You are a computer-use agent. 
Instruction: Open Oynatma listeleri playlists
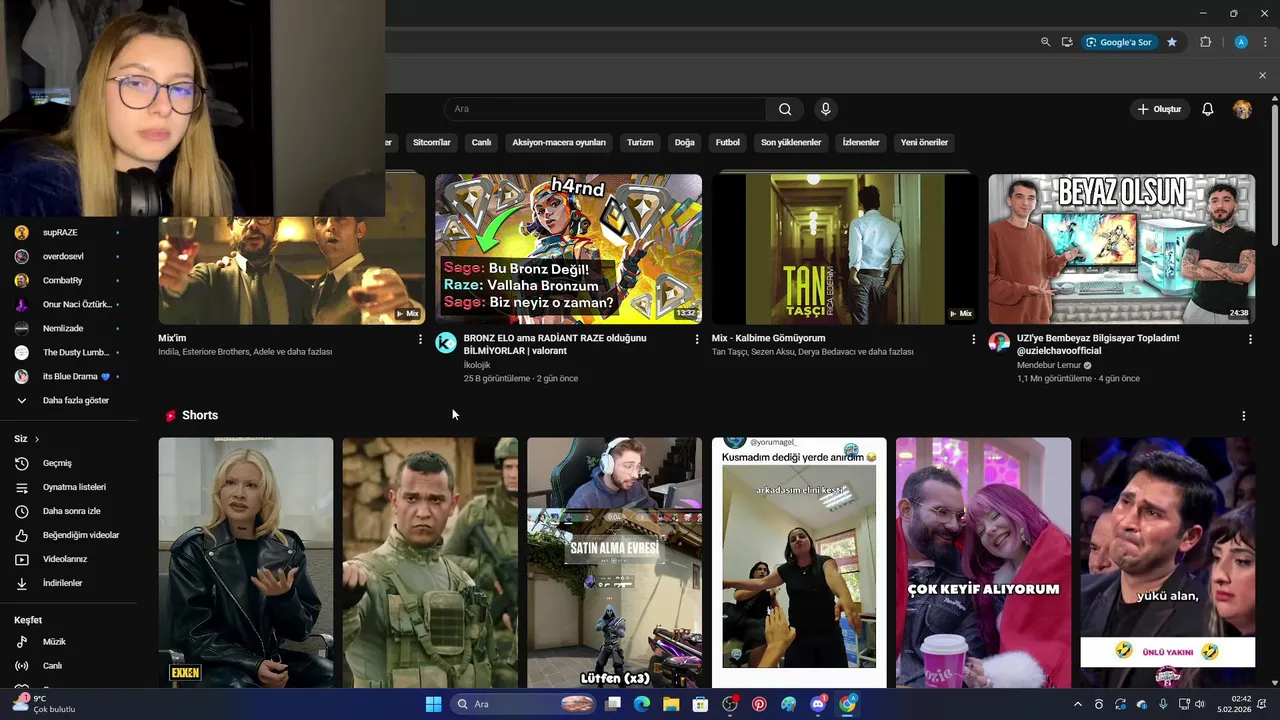tap(68, 487)
